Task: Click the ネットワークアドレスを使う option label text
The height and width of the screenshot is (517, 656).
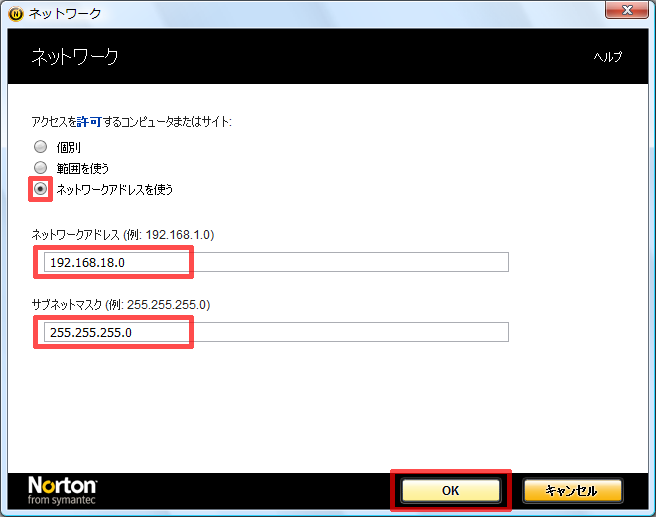Action: [x=115, y=188]
